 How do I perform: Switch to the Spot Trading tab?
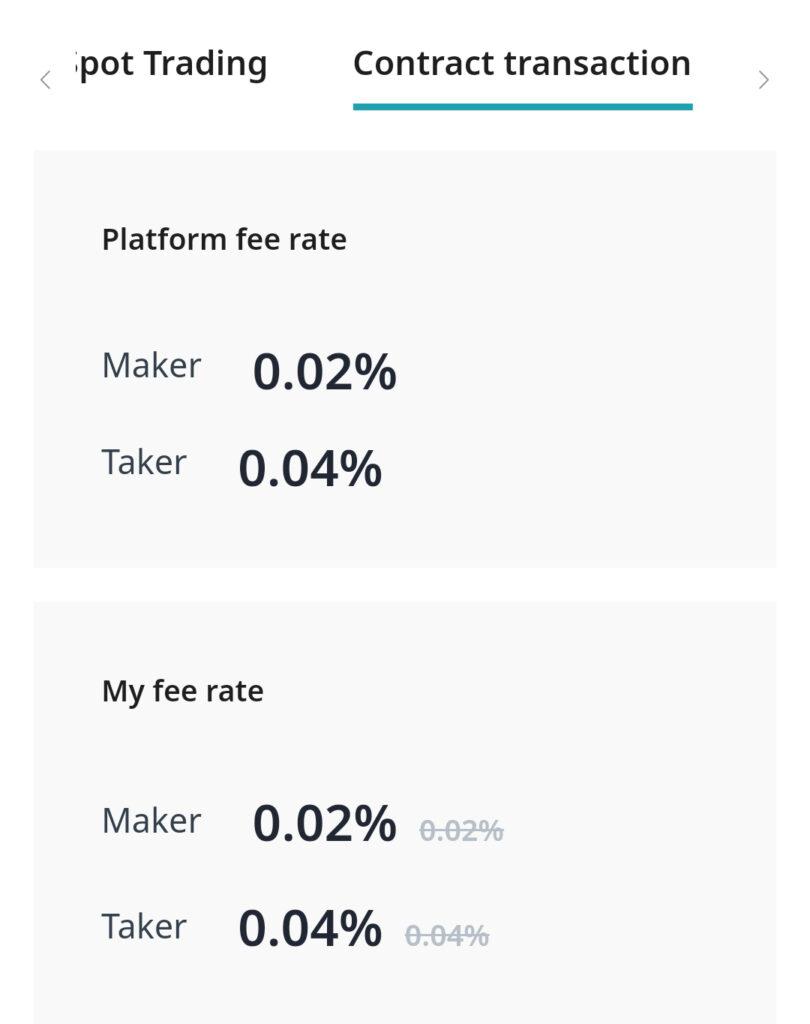click(x=171, y=65)
